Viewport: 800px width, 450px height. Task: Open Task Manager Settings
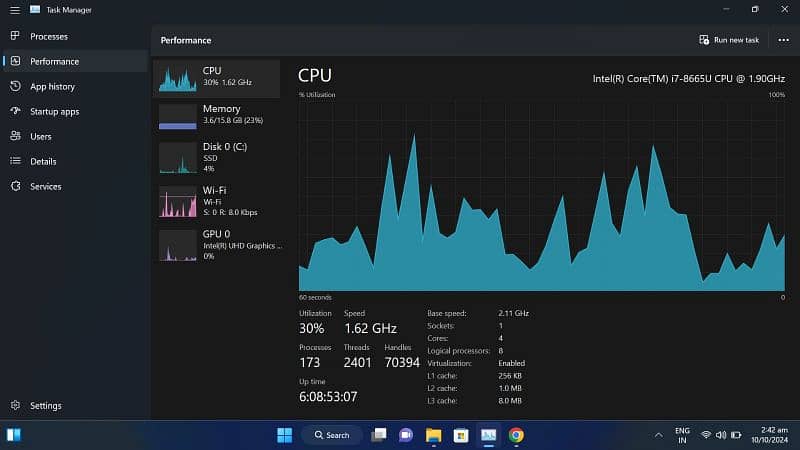pyautogui.click(x=45, y=406)
